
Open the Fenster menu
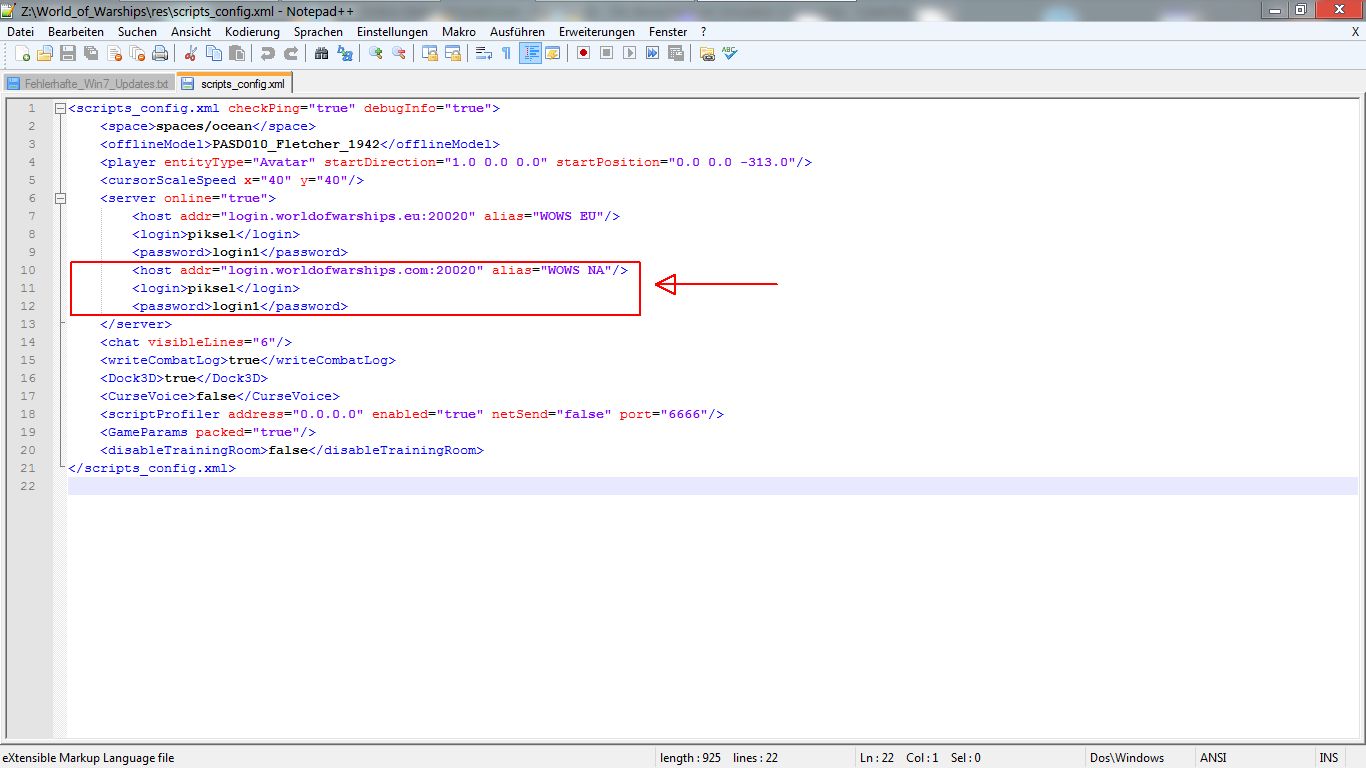[x=668, y=32]
